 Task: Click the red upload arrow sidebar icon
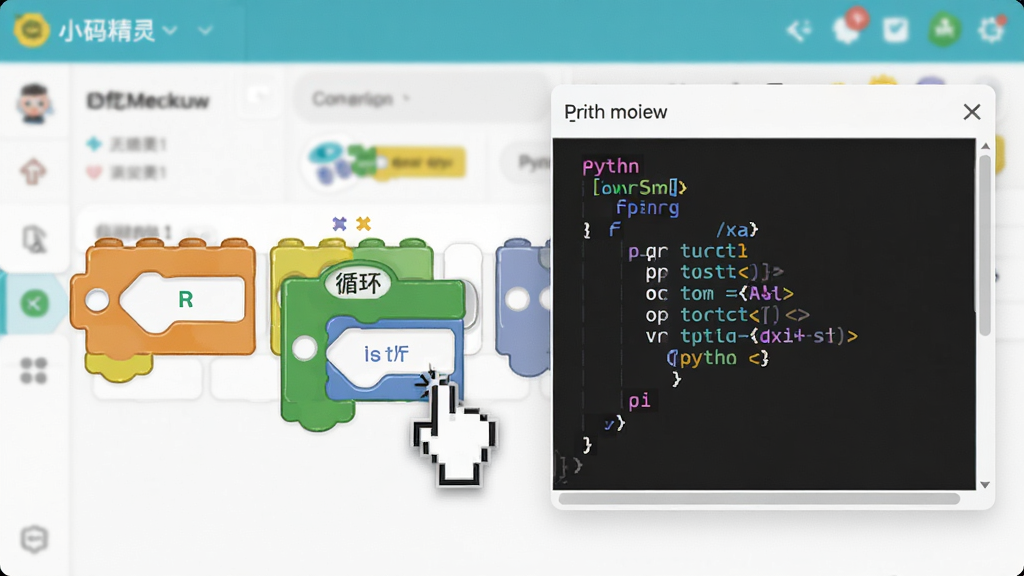point(33,172)
